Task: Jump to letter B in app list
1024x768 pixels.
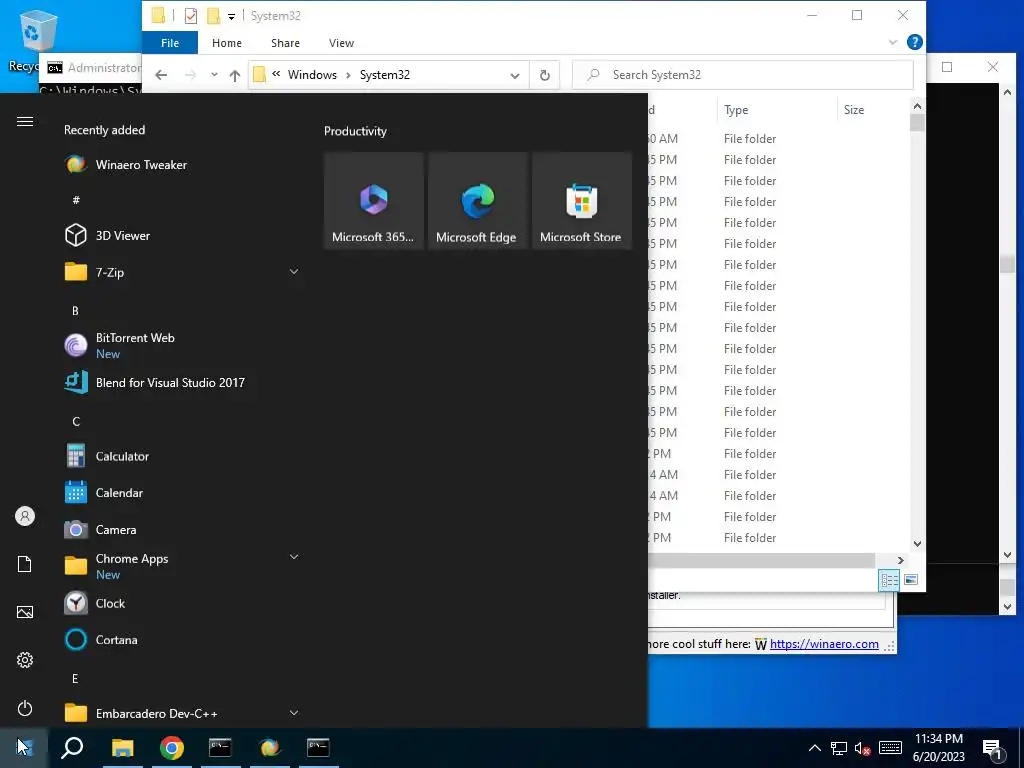Action: pyautogui.click(x=75, y=311)
